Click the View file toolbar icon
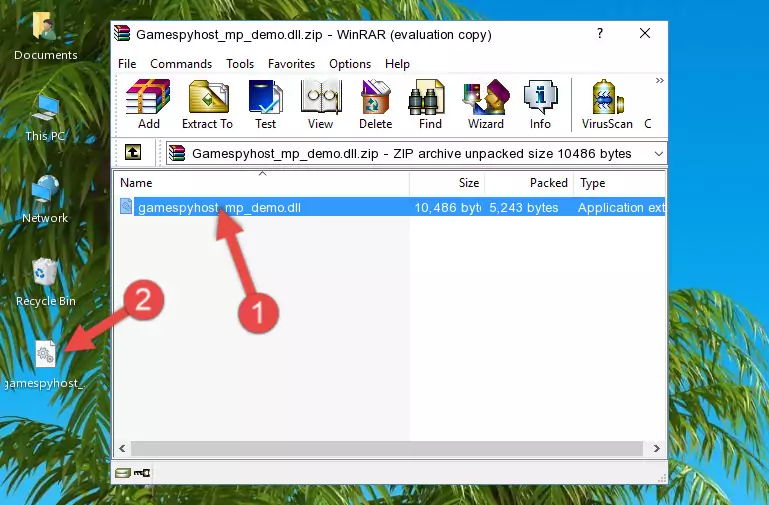This screenshot has width=769, height=505. click(321, 104)
